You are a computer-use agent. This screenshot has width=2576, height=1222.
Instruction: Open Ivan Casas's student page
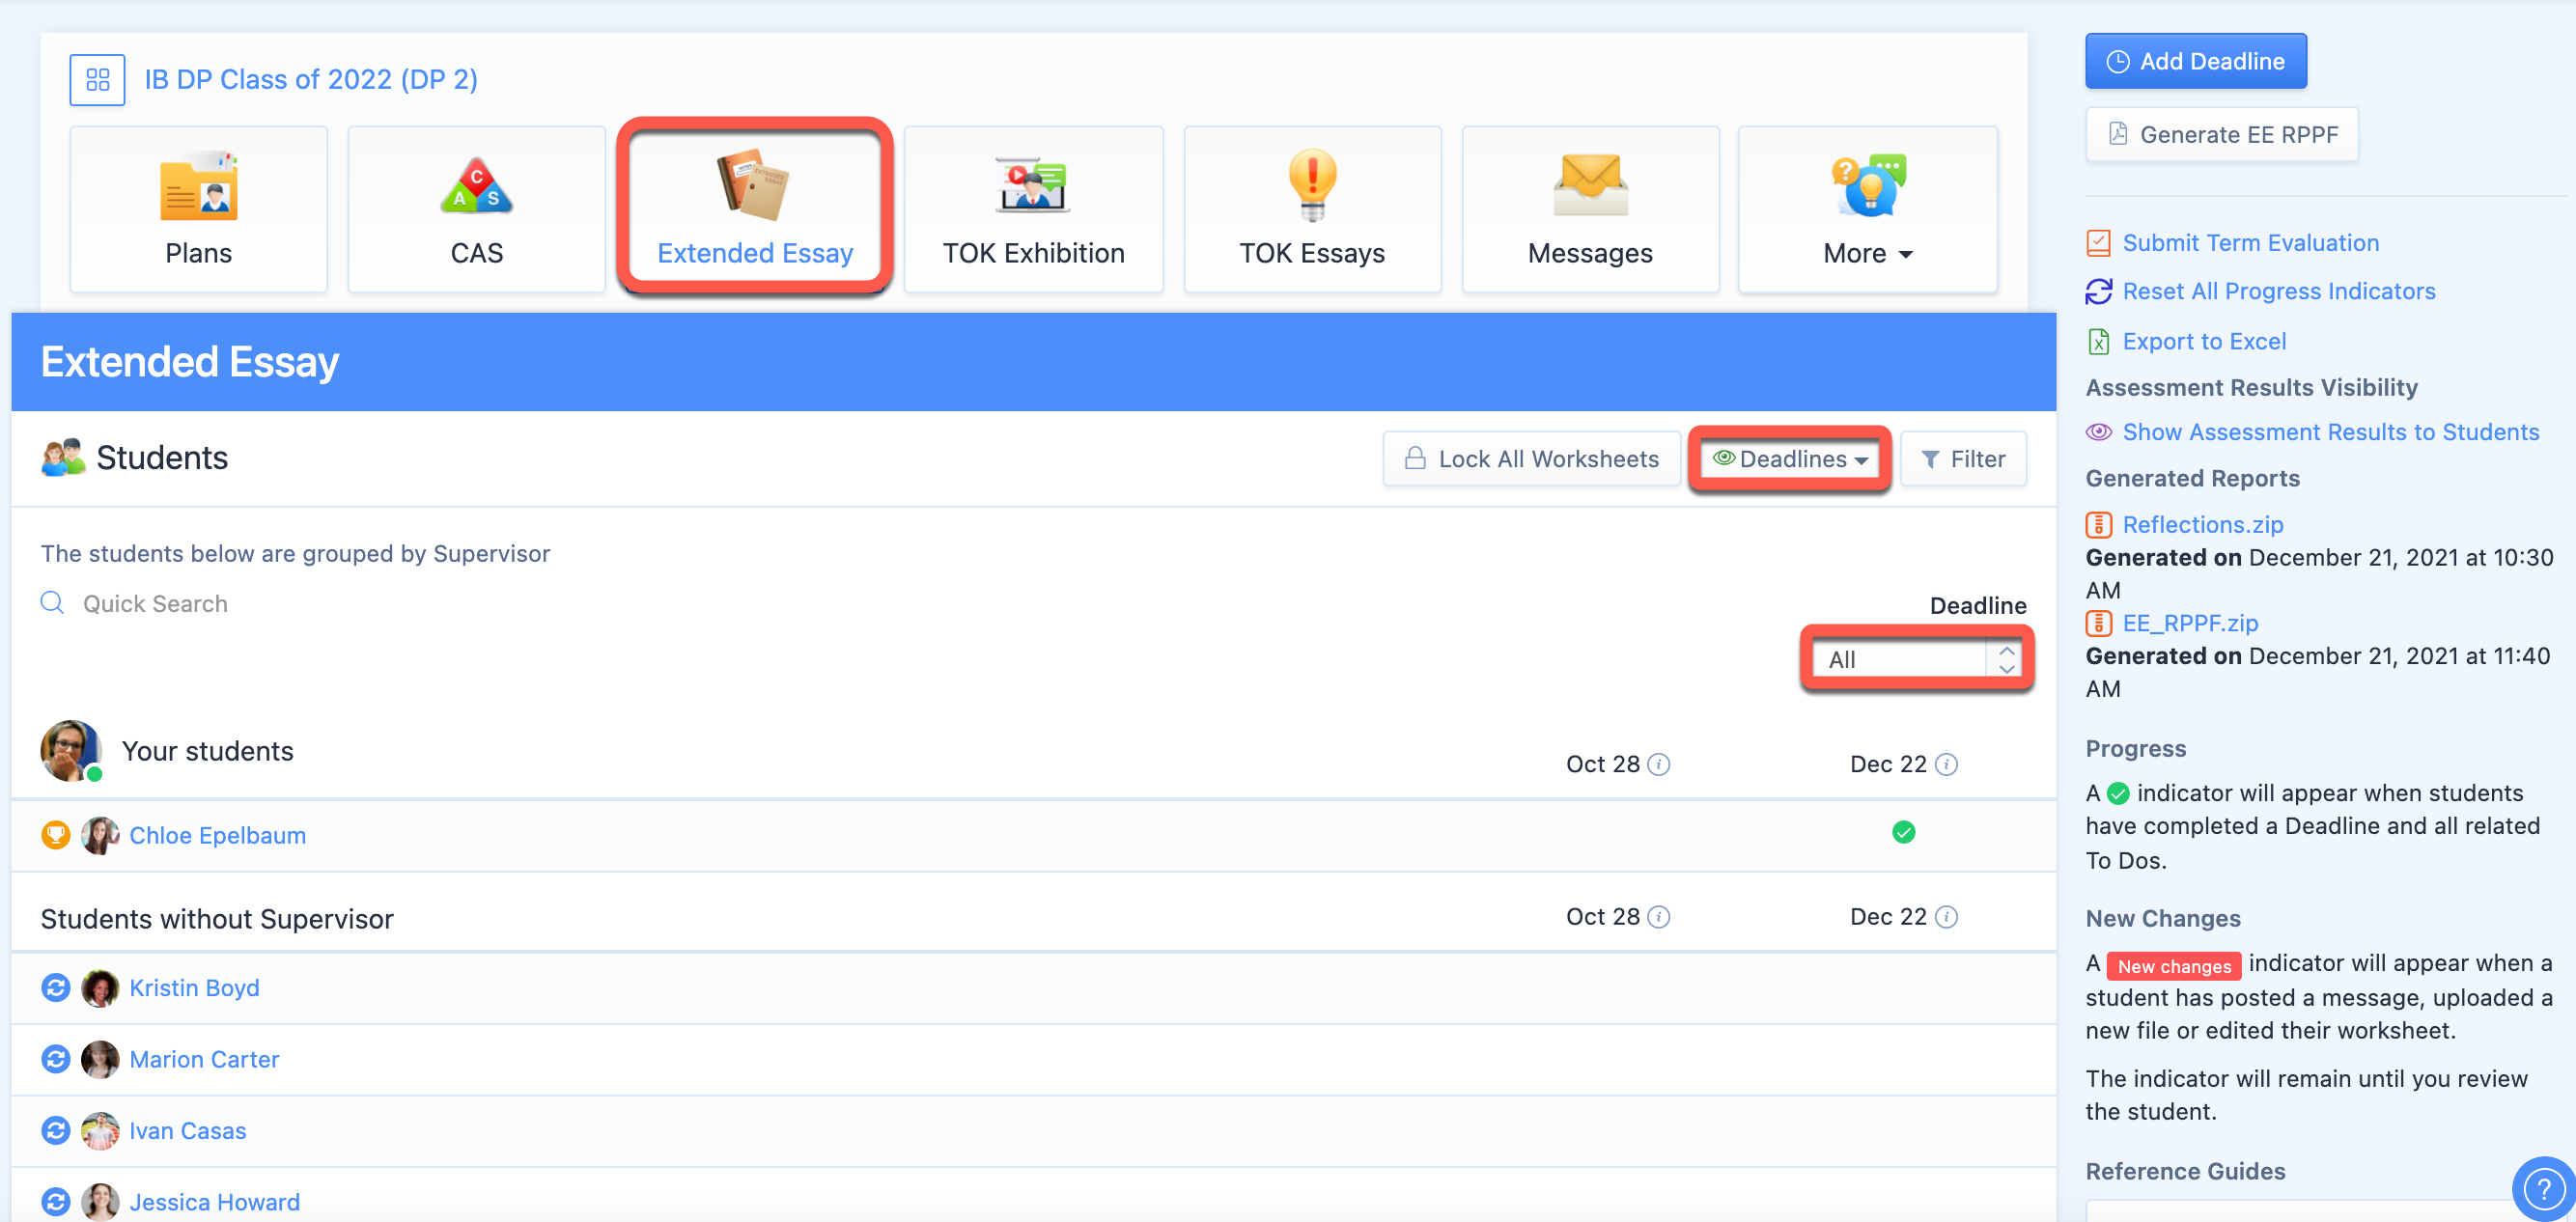[188, 1130]
